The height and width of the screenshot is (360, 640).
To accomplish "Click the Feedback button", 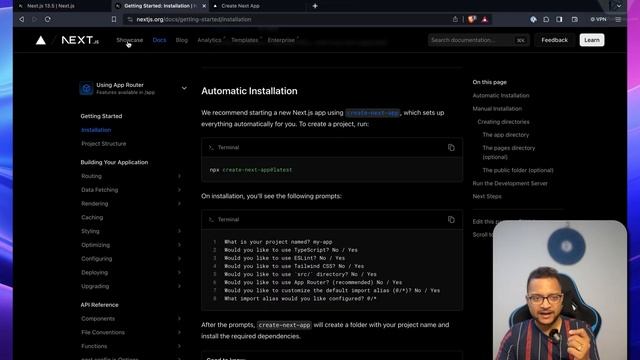I will coord(554,40).
